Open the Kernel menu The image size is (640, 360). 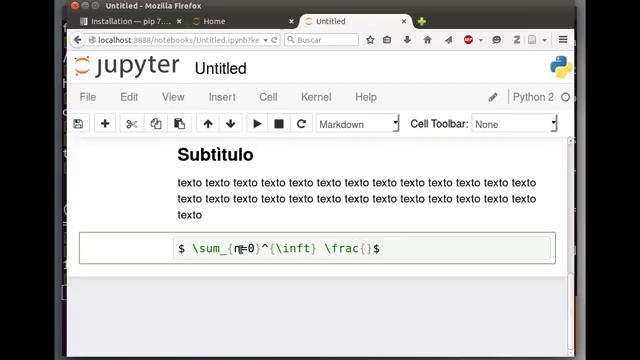[x=316, y=97]
